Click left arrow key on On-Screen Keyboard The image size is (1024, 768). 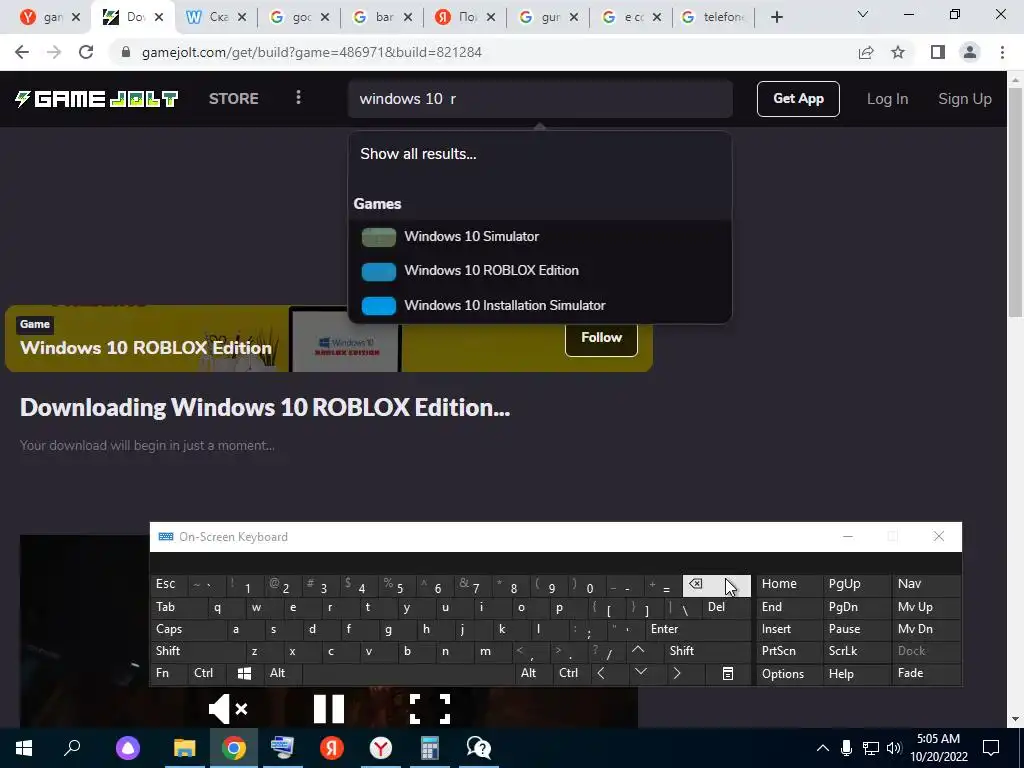601,673
